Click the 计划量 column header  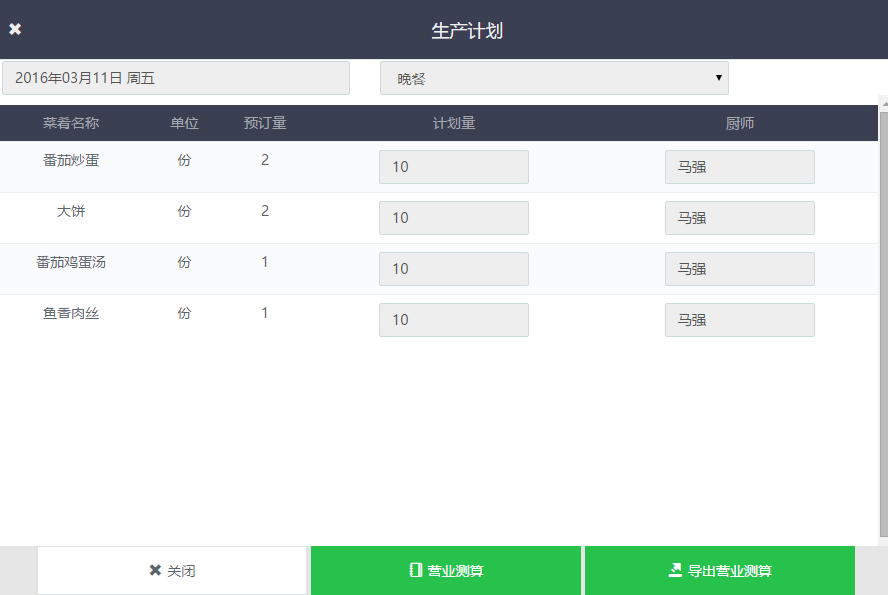pyautogui.click(x=454, y=123)
